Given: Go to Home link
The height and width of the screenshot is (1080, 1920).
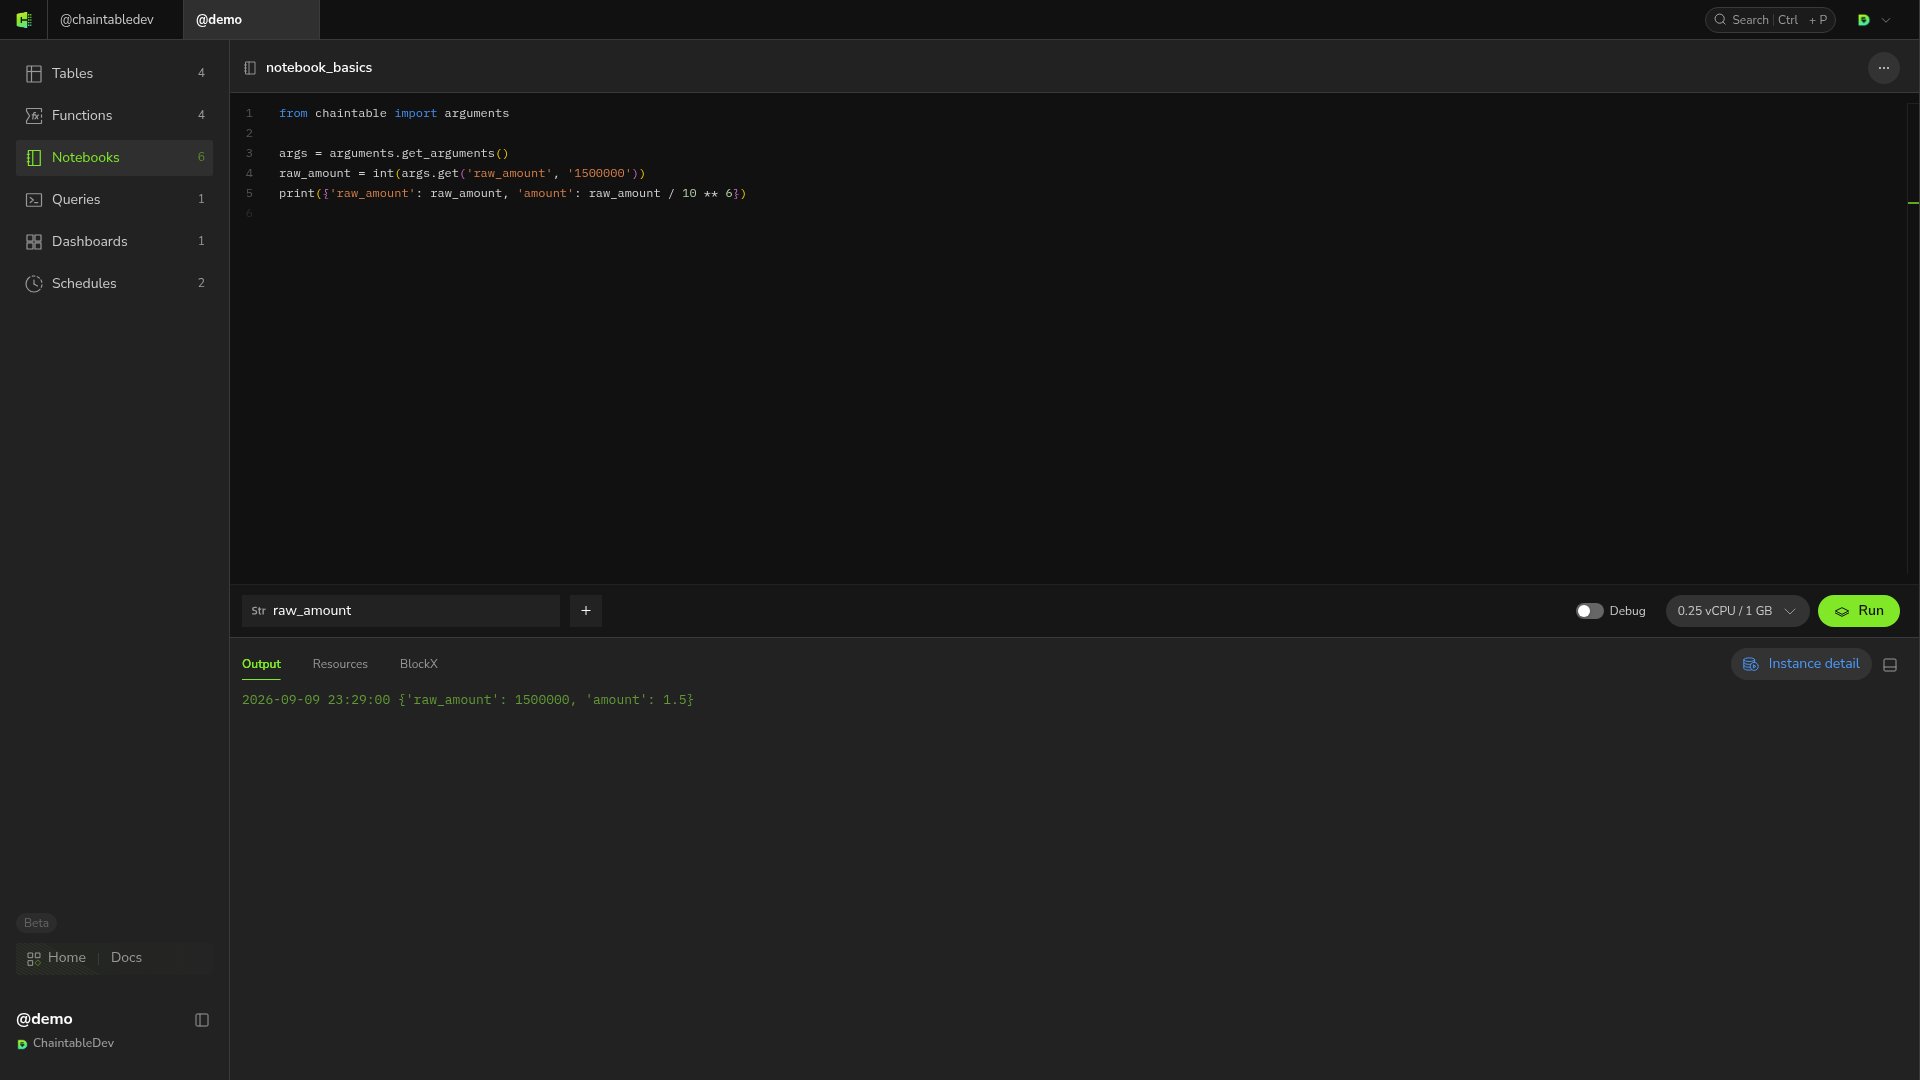Looking at the screenshot, I should [x=67, y=958].
